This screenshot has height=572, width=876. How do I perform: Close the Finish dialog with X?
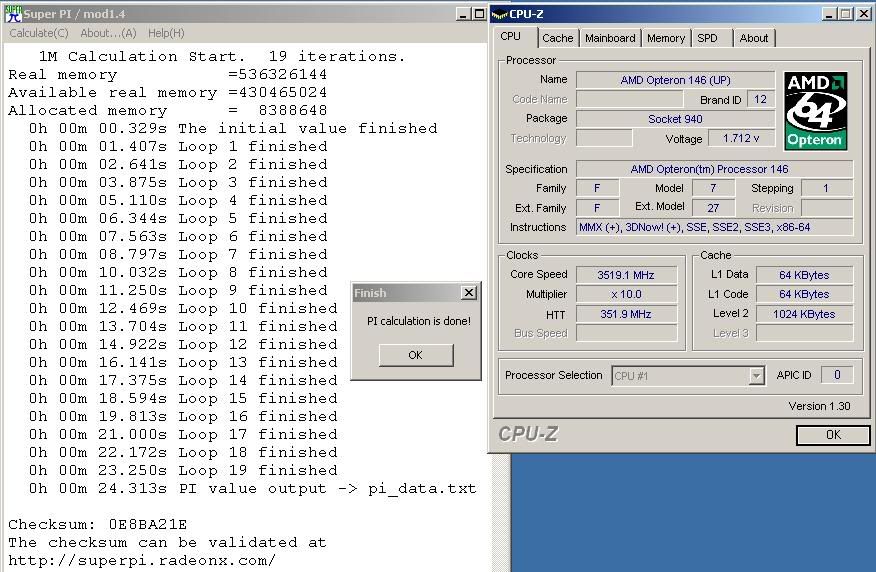pos(469,293)
